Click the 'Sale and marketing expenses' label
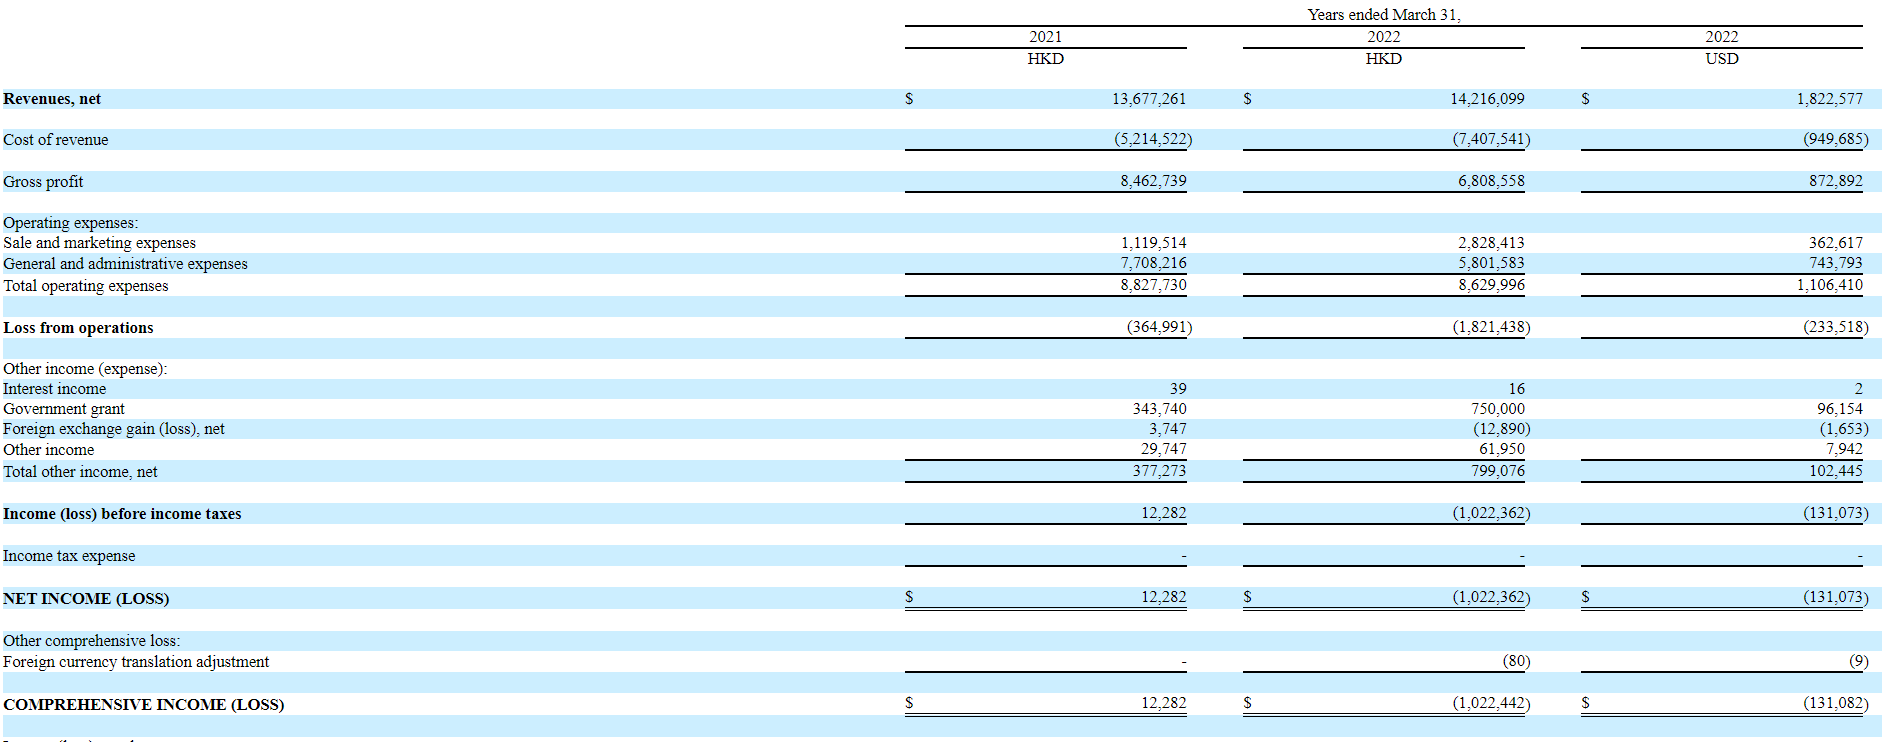The image size is (1882, 742). [100, 243]
